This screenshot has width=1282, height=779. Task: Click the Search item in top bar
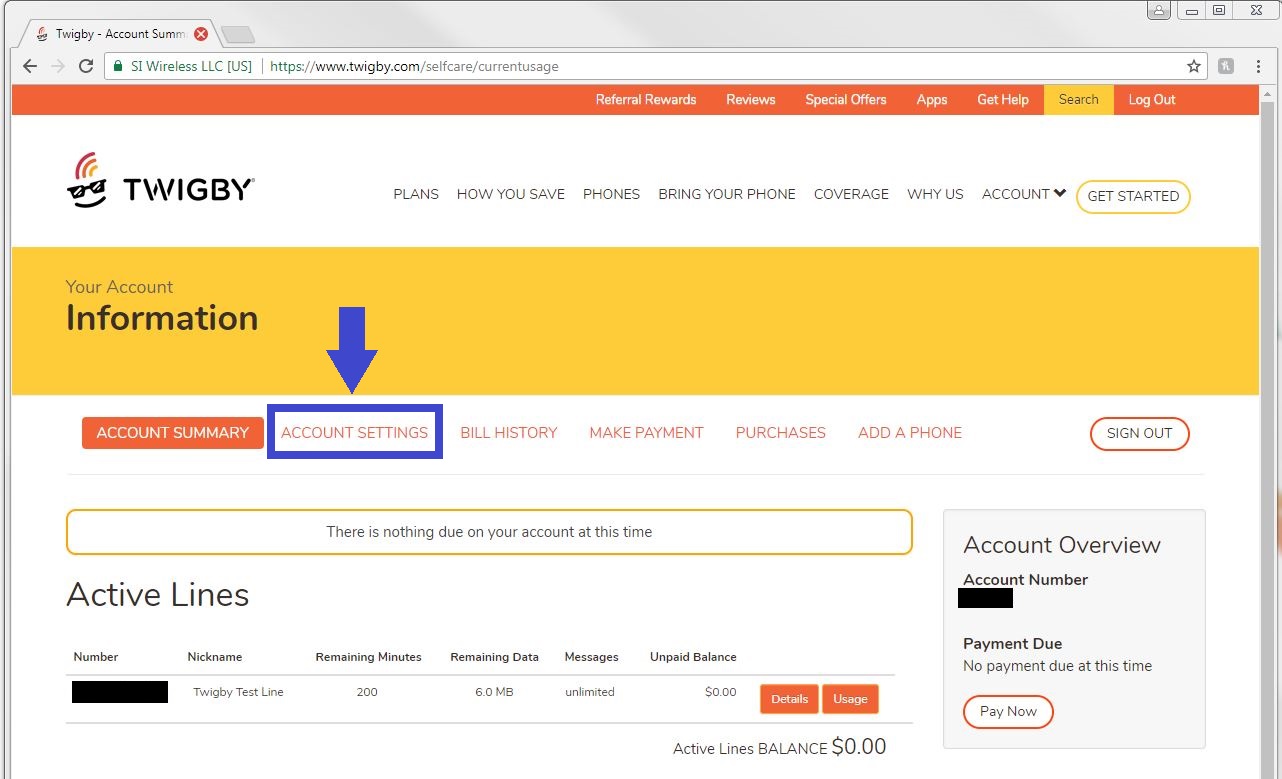click(1078, 99)
